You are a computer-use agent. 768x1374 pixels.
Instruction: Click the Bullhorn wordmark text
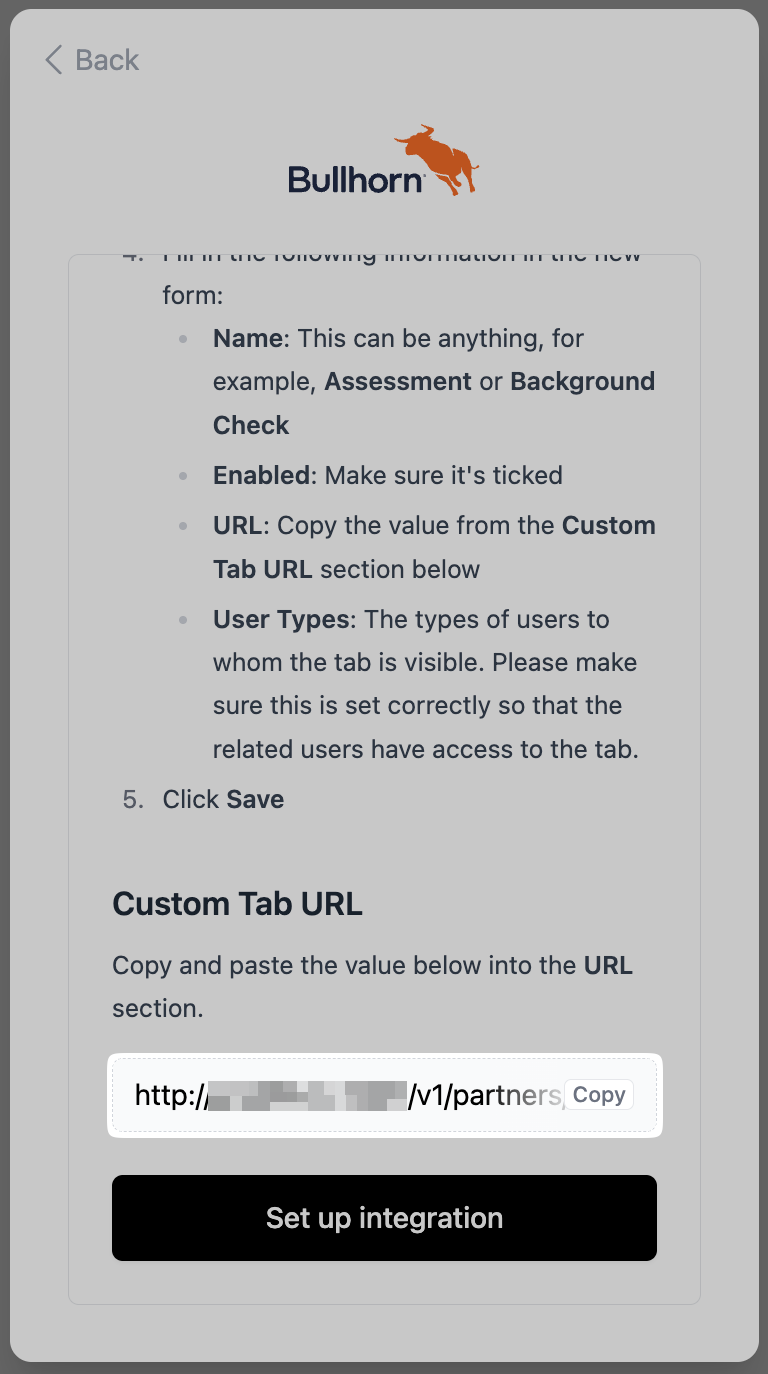355,180
